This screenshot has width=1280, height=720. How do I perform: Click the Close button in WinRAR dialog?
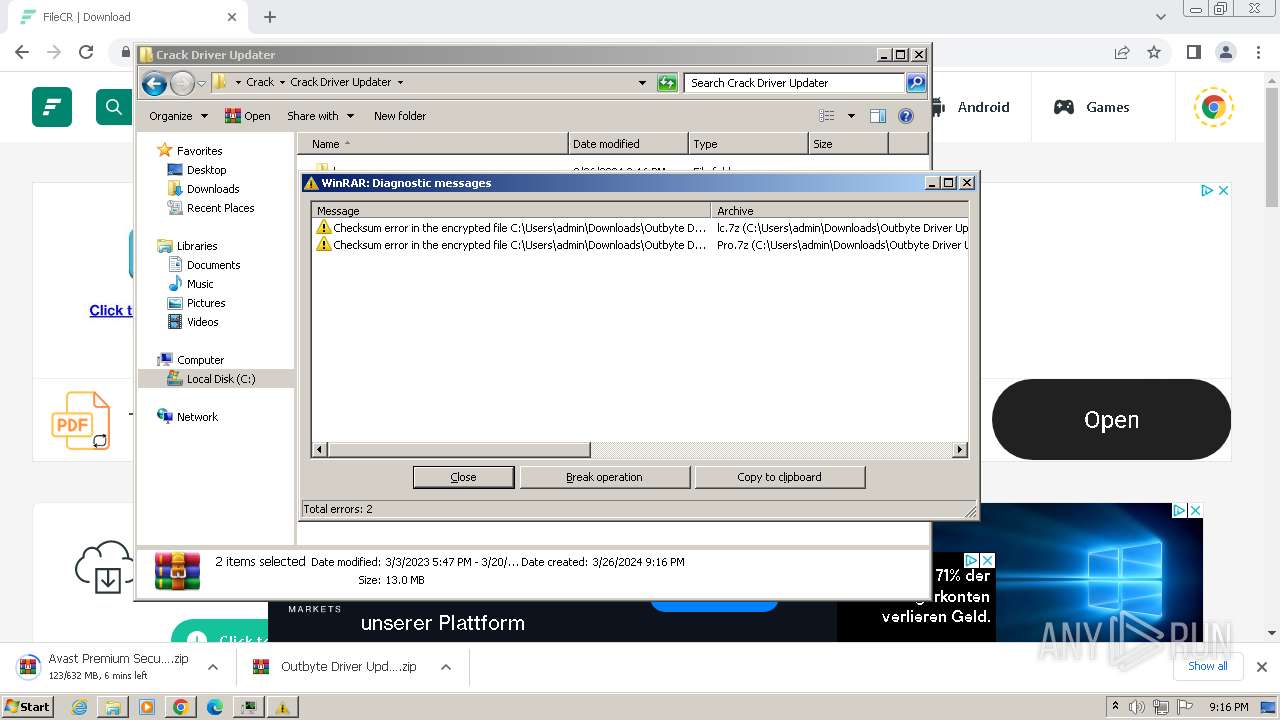click(464, 477)
